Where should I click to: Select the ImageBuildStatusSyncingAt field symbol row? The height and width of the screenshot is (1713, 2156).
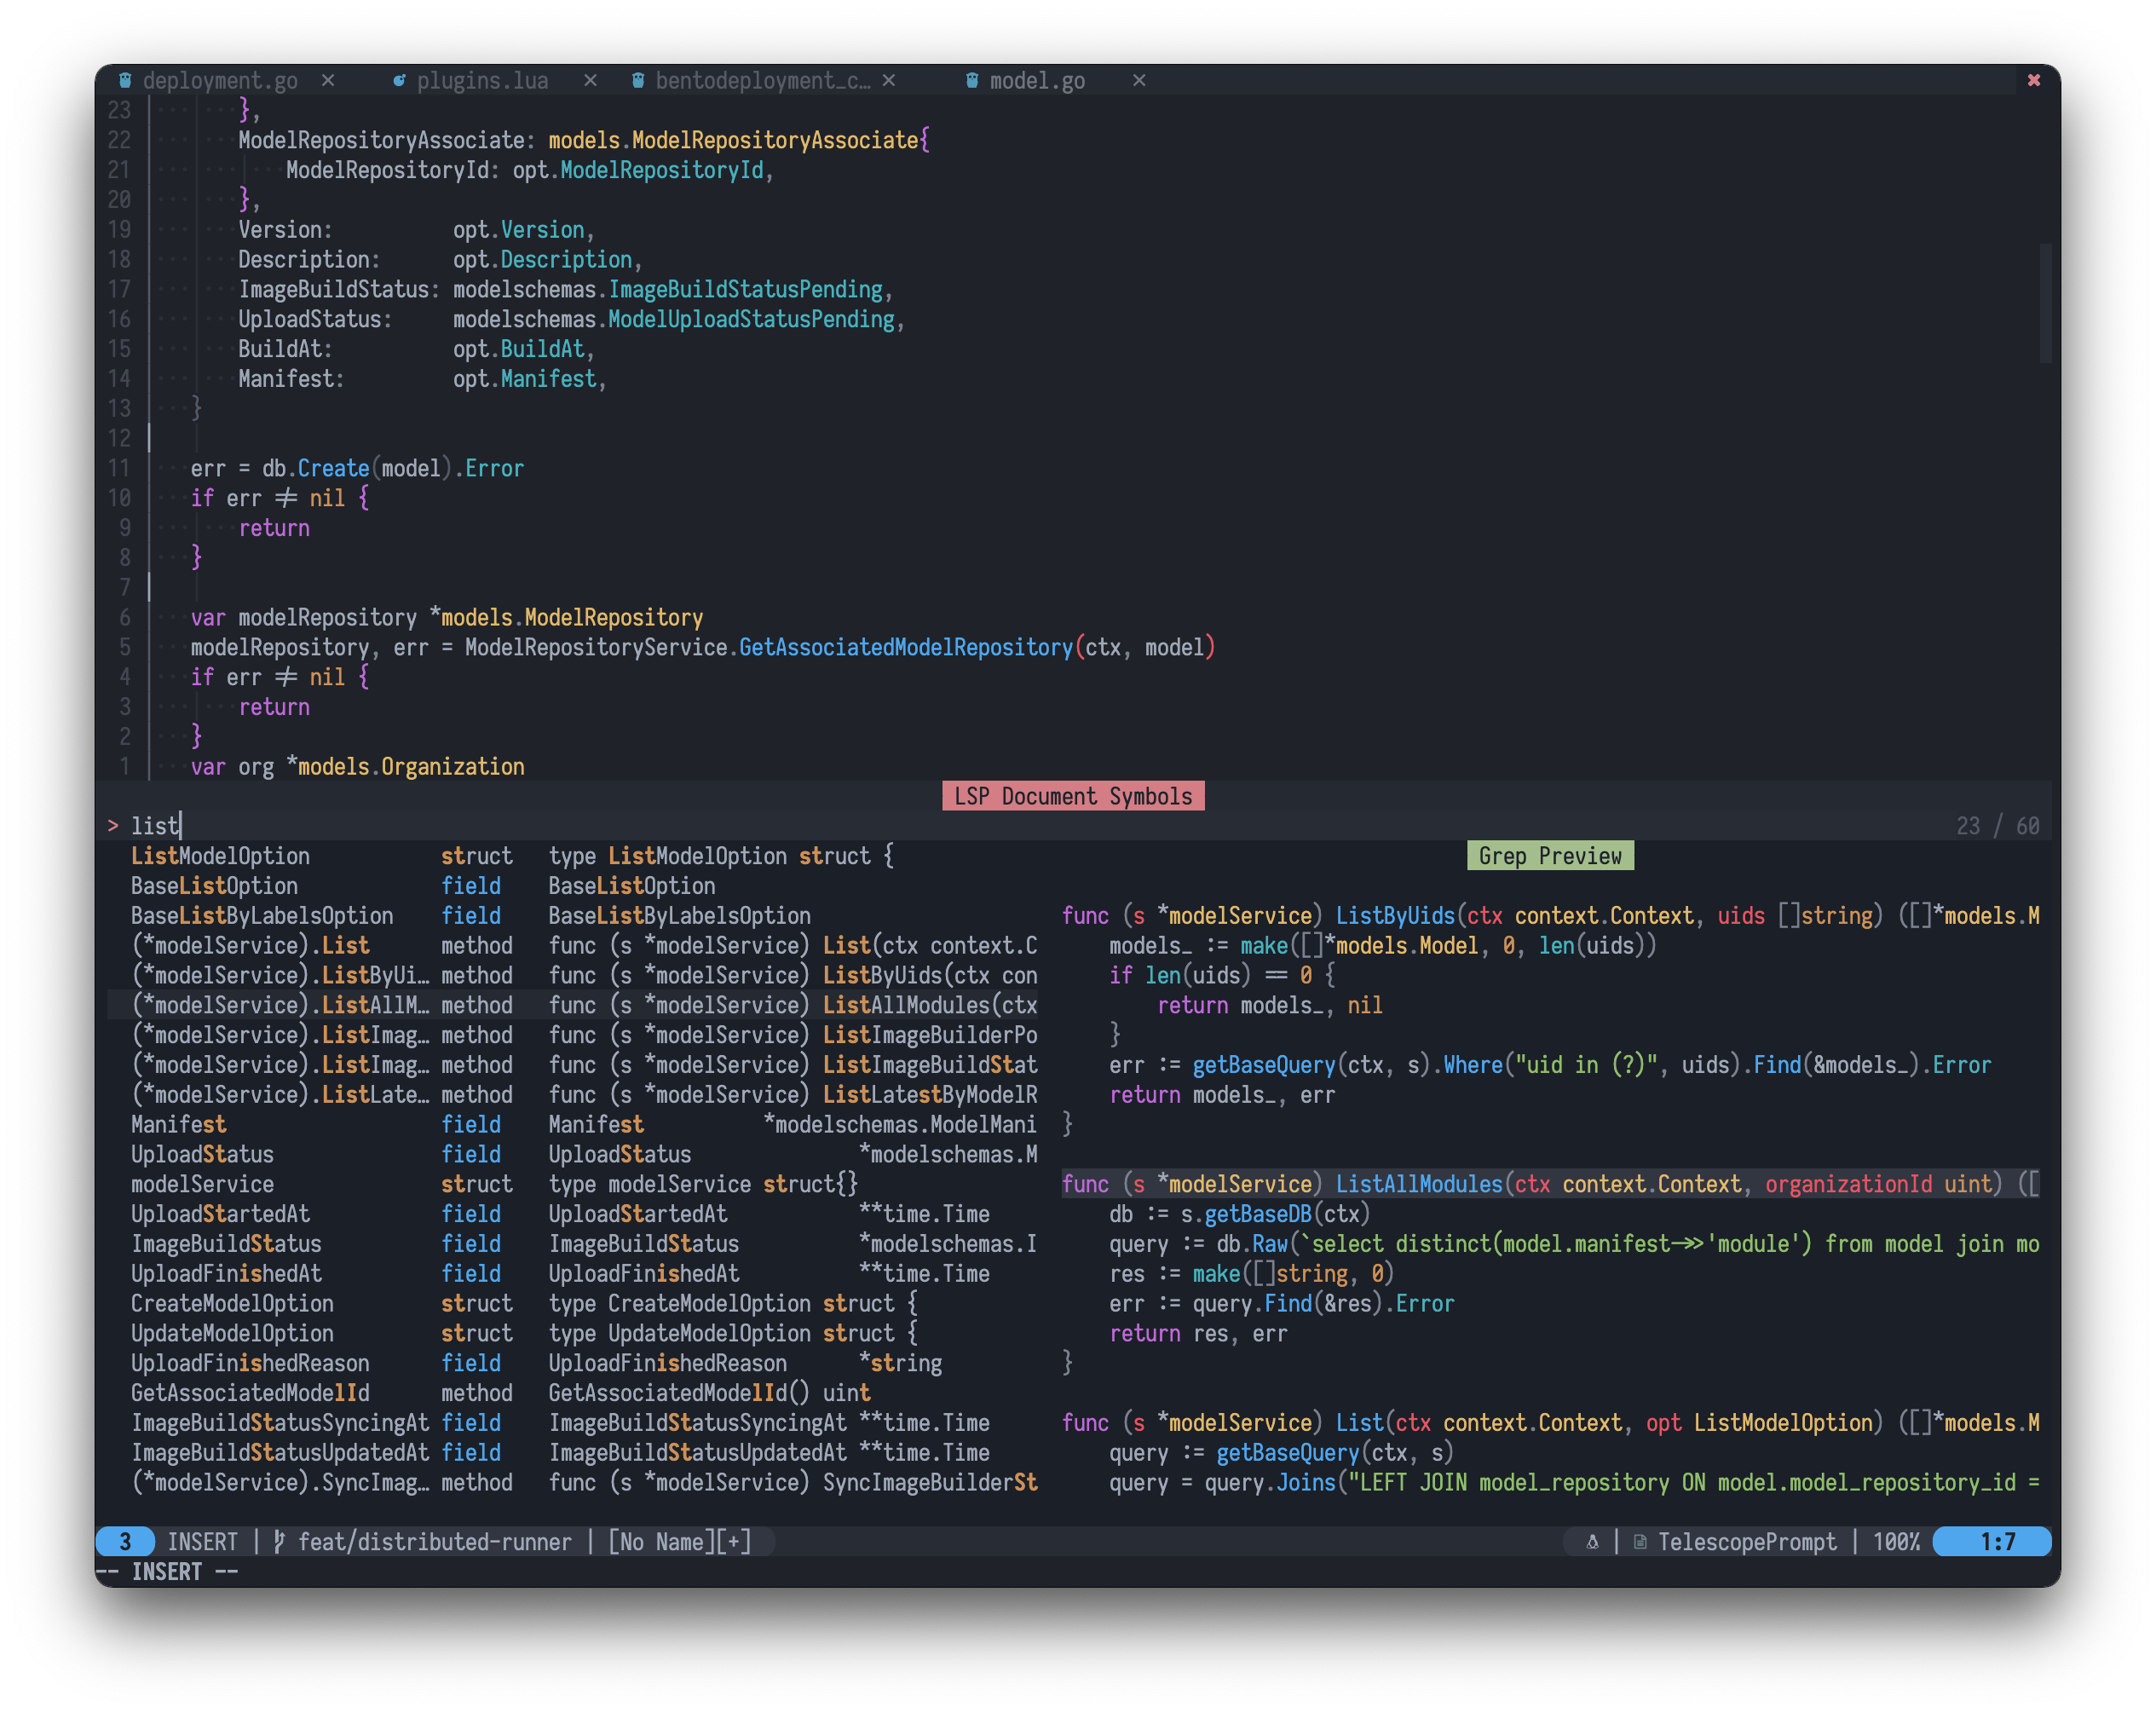point(573,1423)
